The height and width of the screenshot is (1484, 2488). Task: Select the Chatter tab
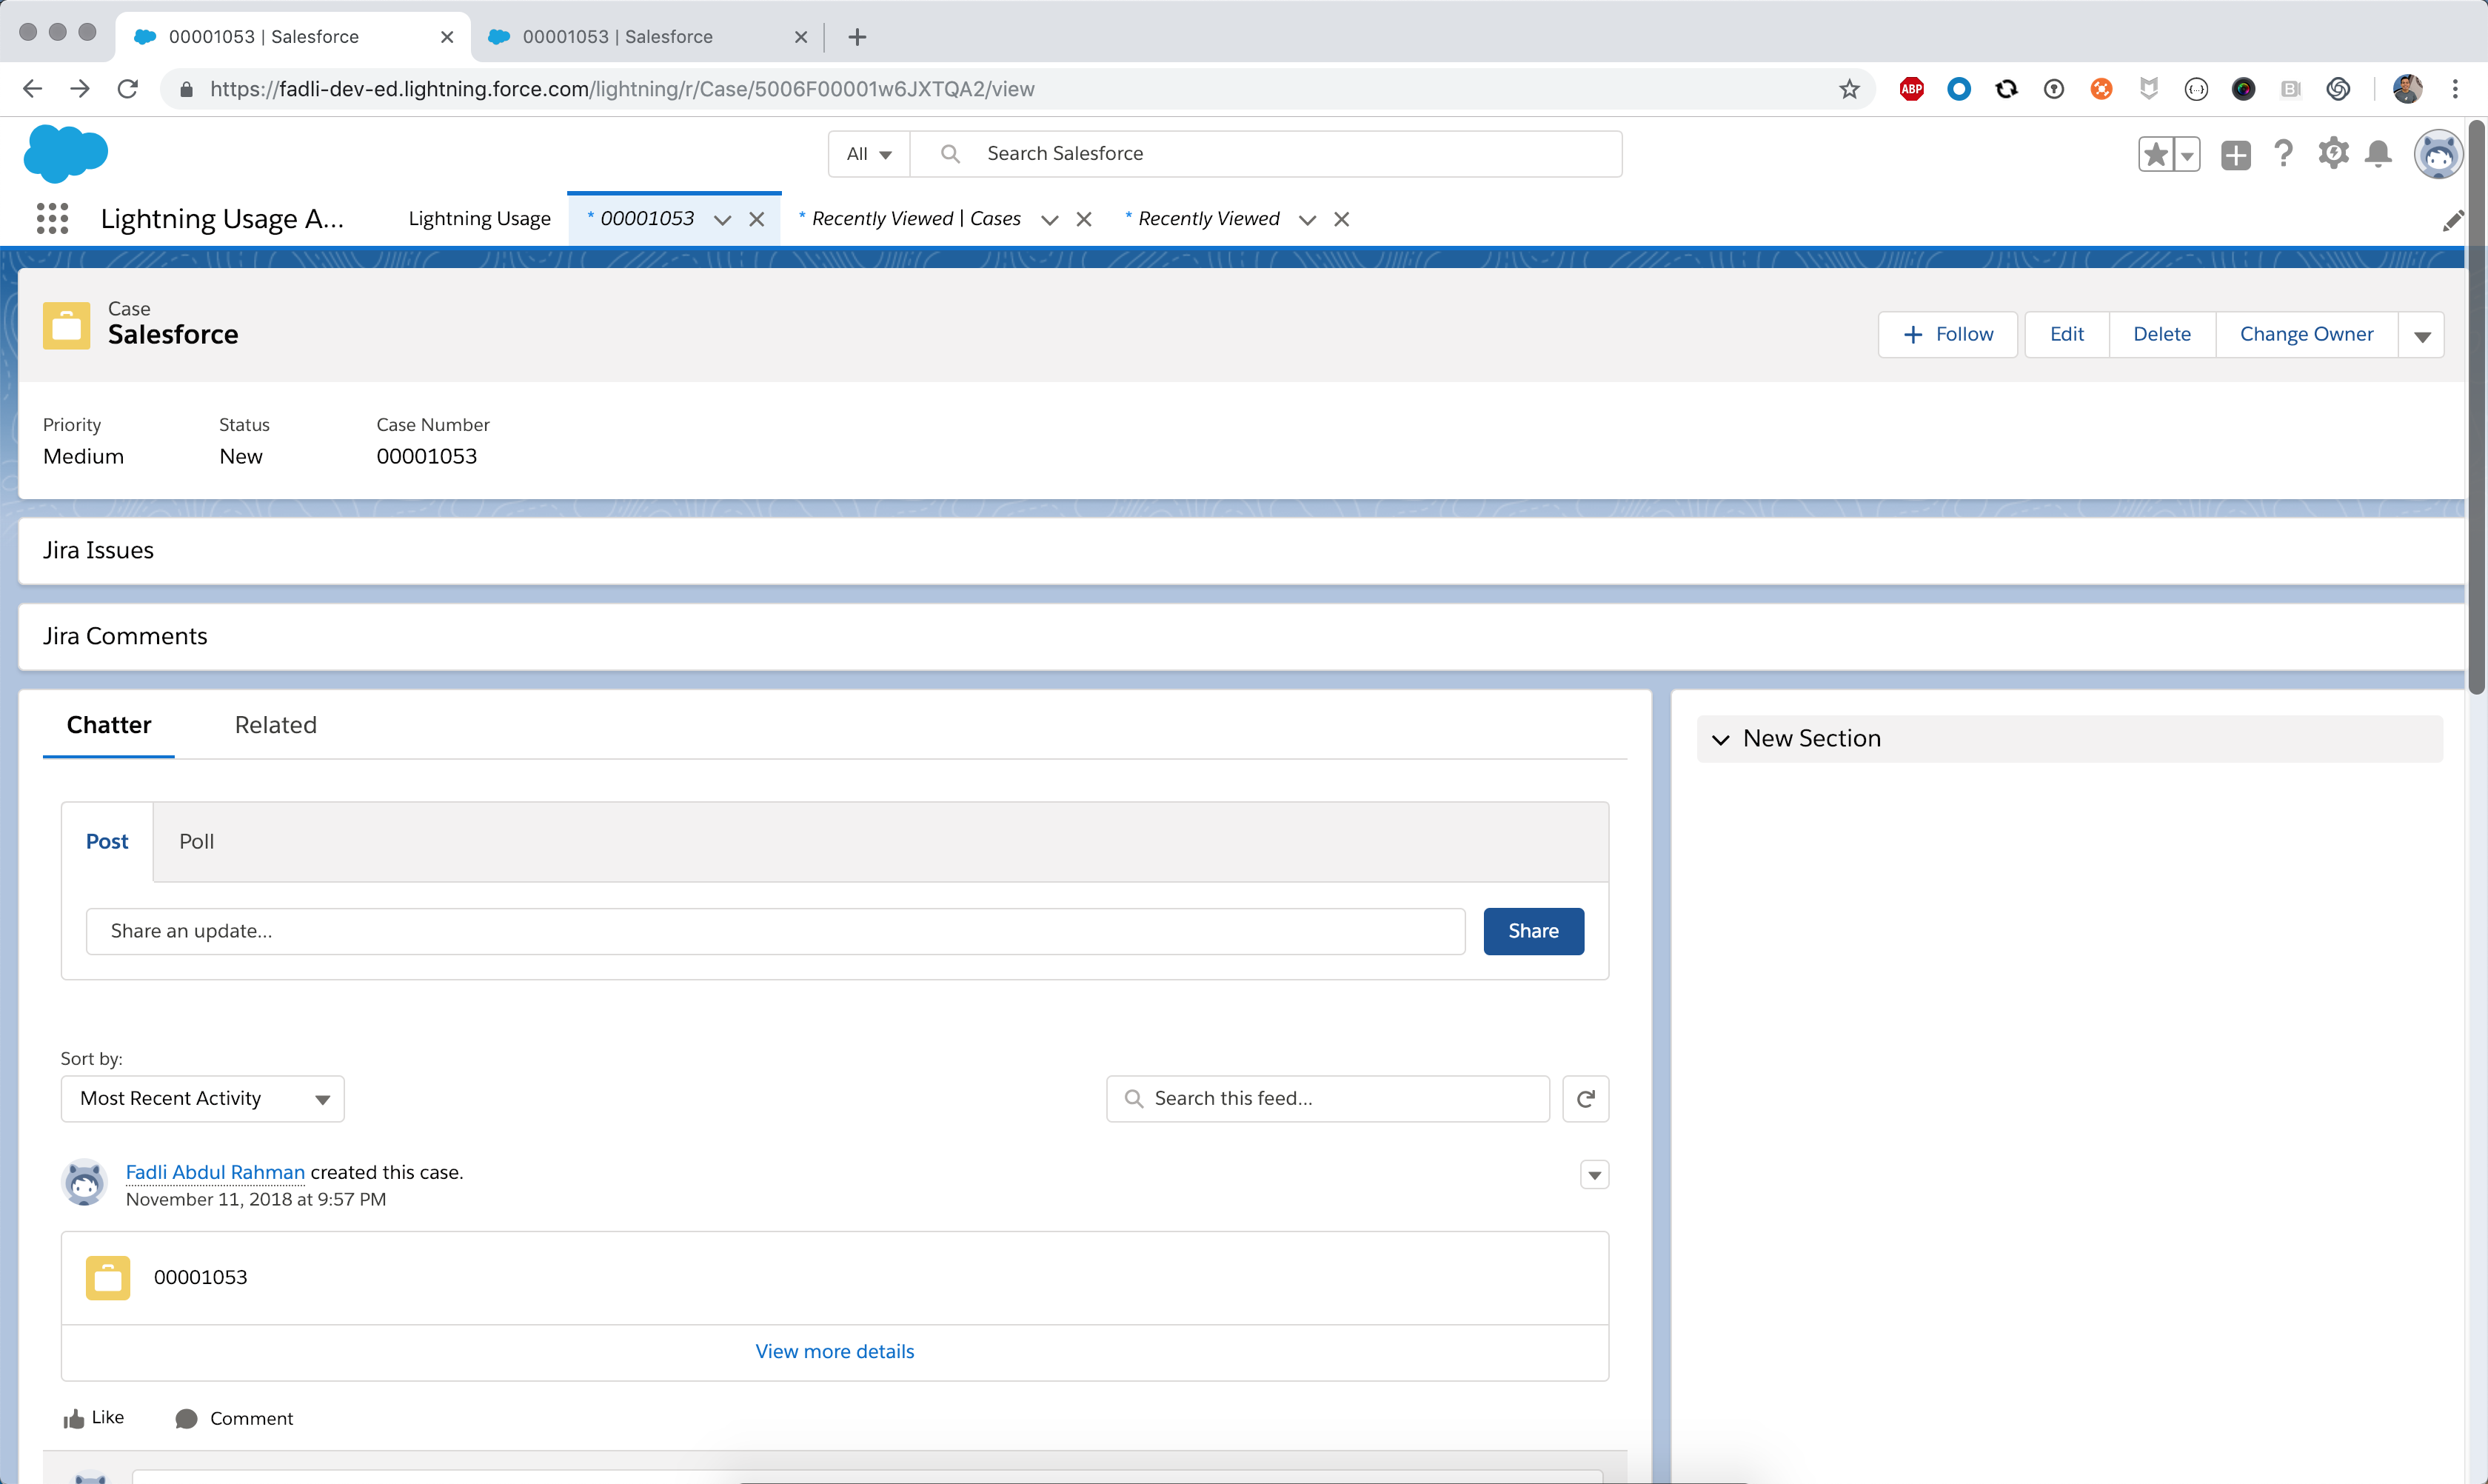(109, 725)
